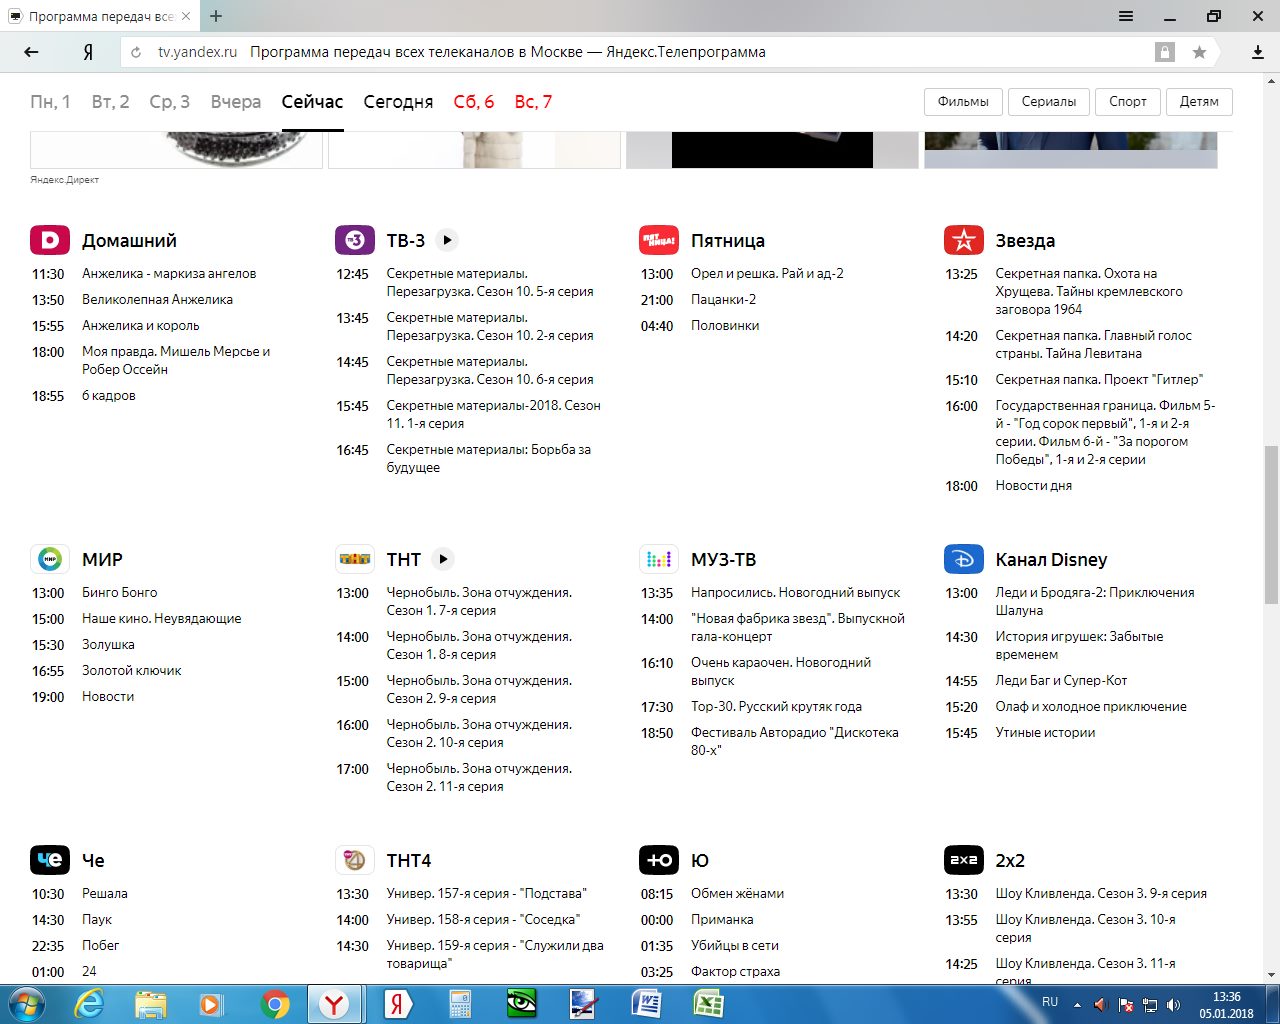Select the Сейчас tab
This screenshot has width=1280, height=1024.
(312, 101)
